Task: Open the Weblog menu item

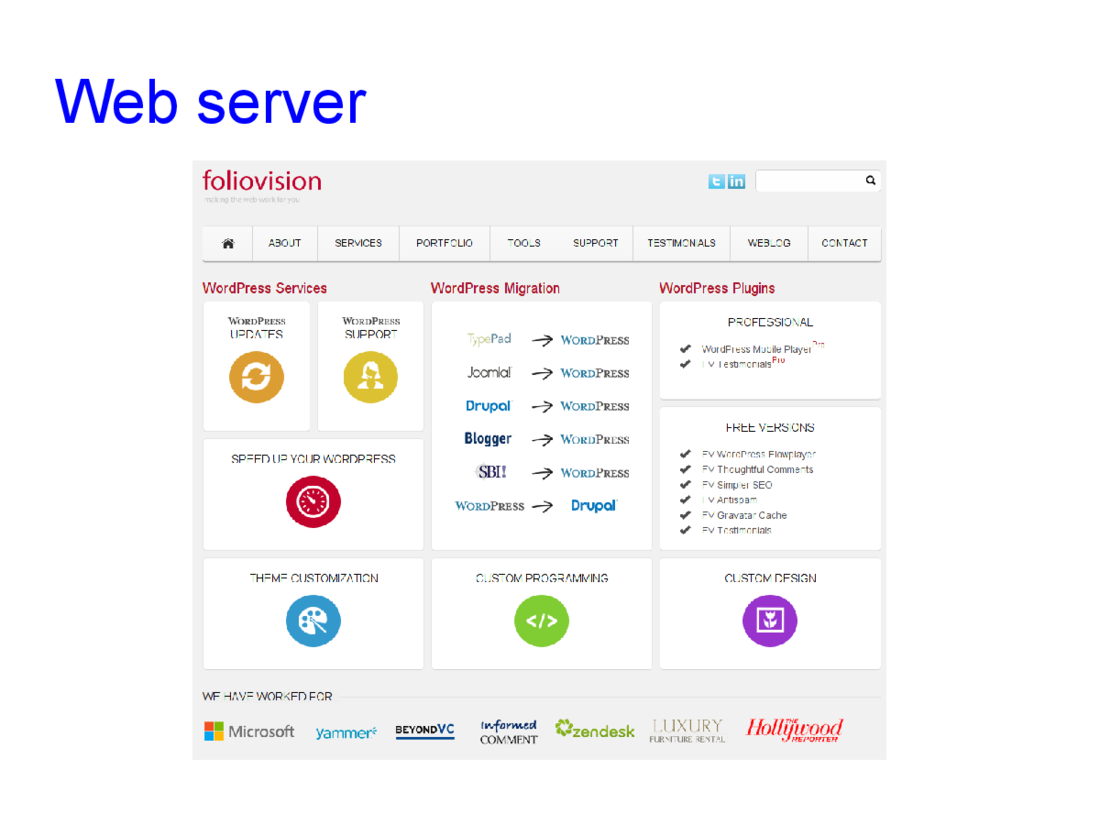Action: pyautogui.click(x=769, y=243)
